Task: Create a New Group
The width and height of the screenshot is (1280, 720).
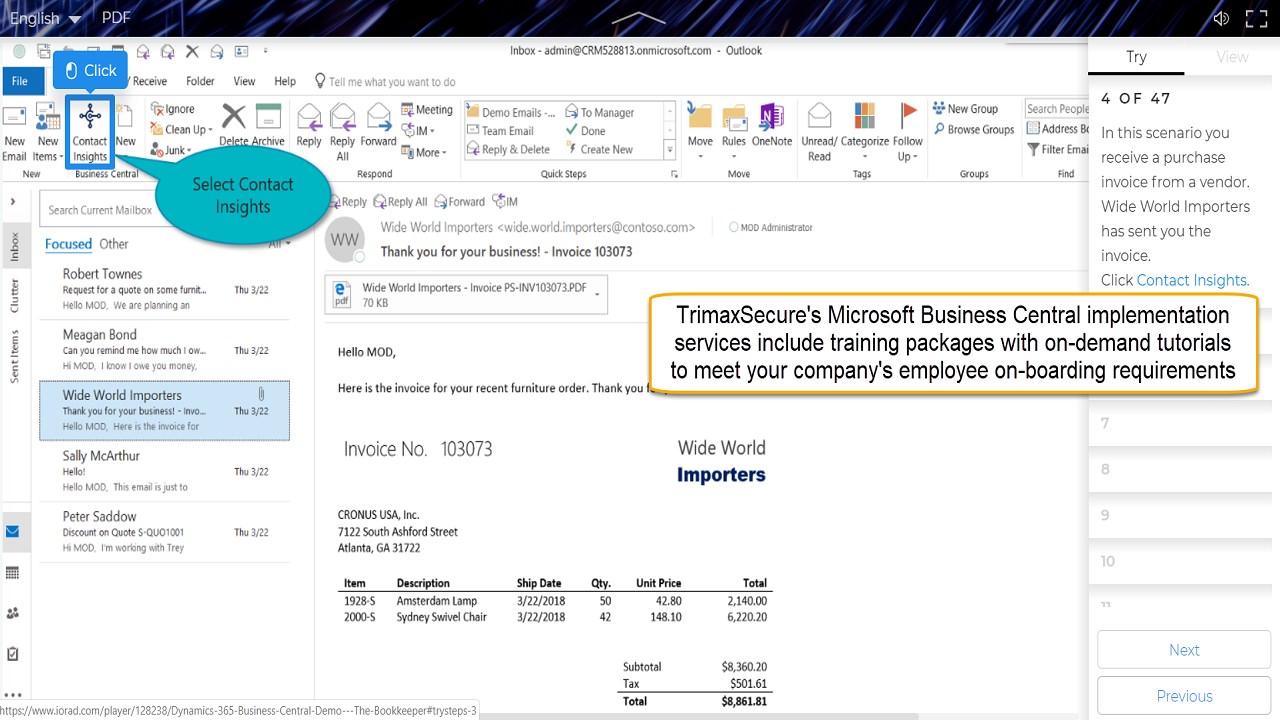Action: click(966, 109)
